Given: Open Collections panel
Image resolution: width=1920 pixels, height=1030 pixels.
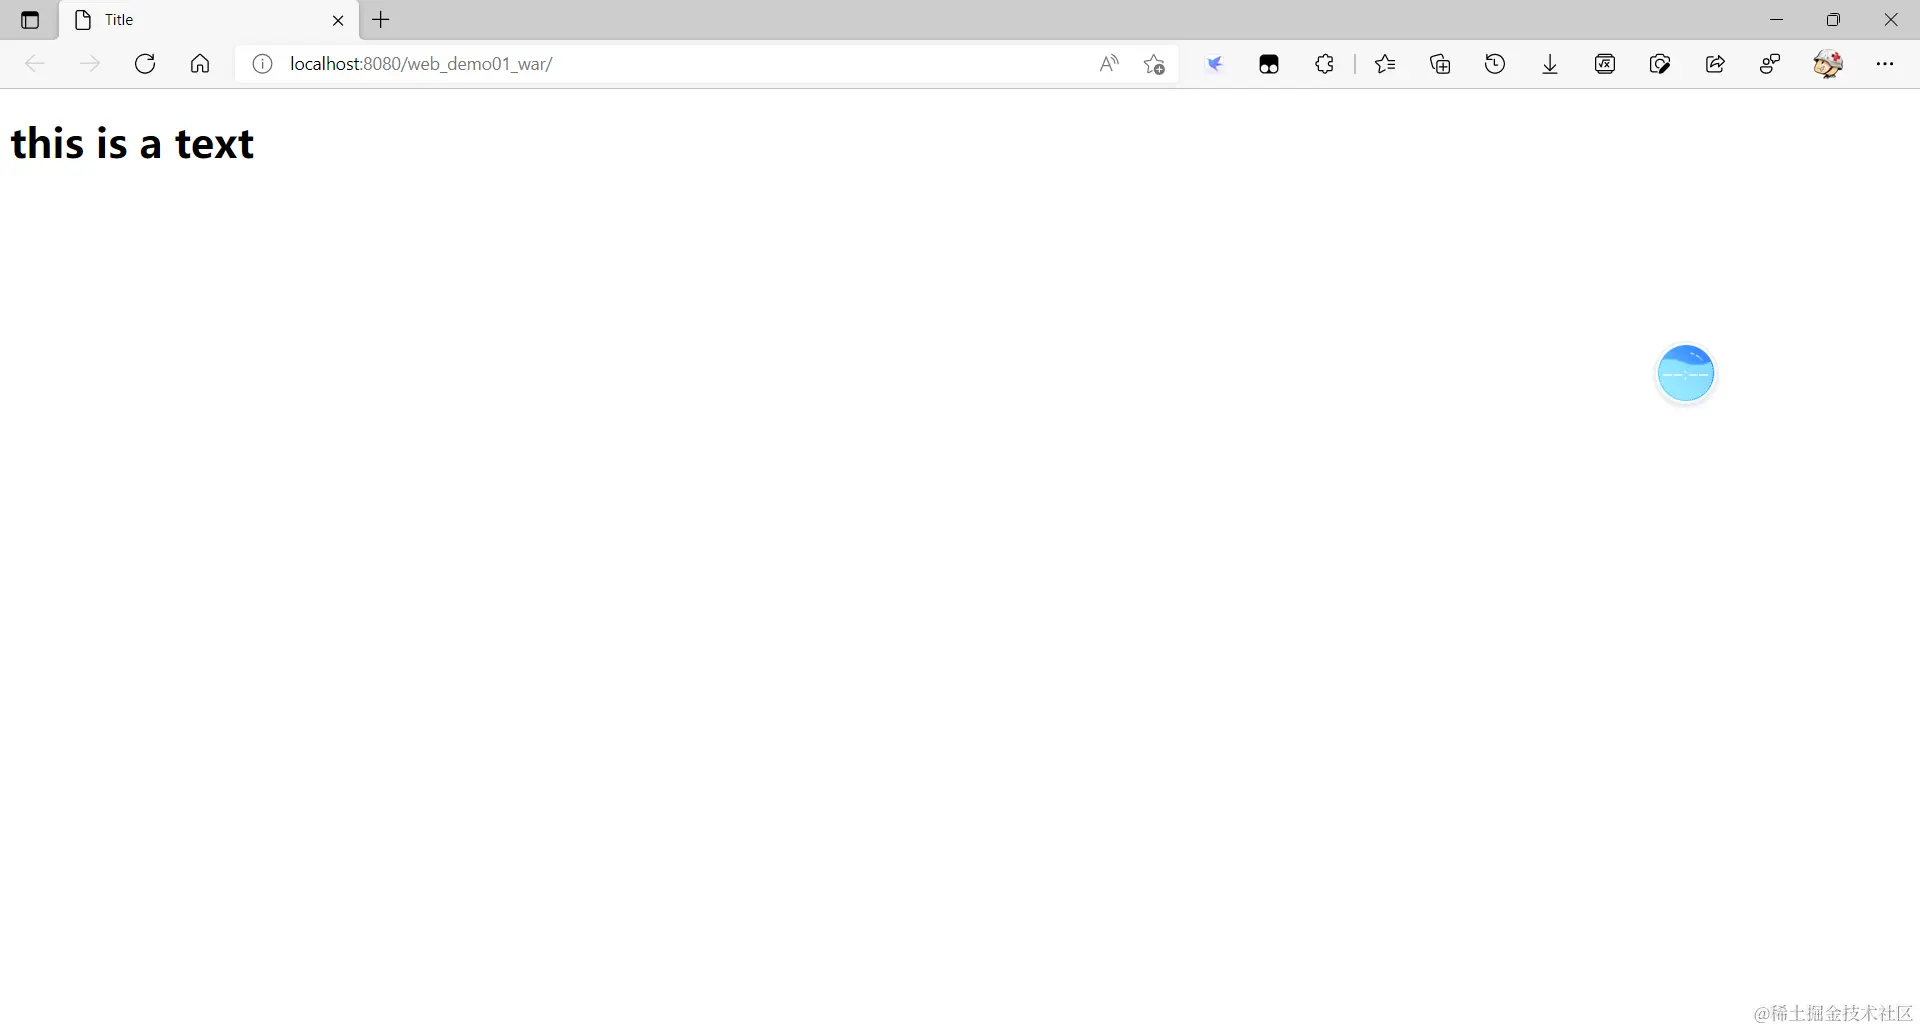Looking at the screenshot, I should pos(1440,64).
